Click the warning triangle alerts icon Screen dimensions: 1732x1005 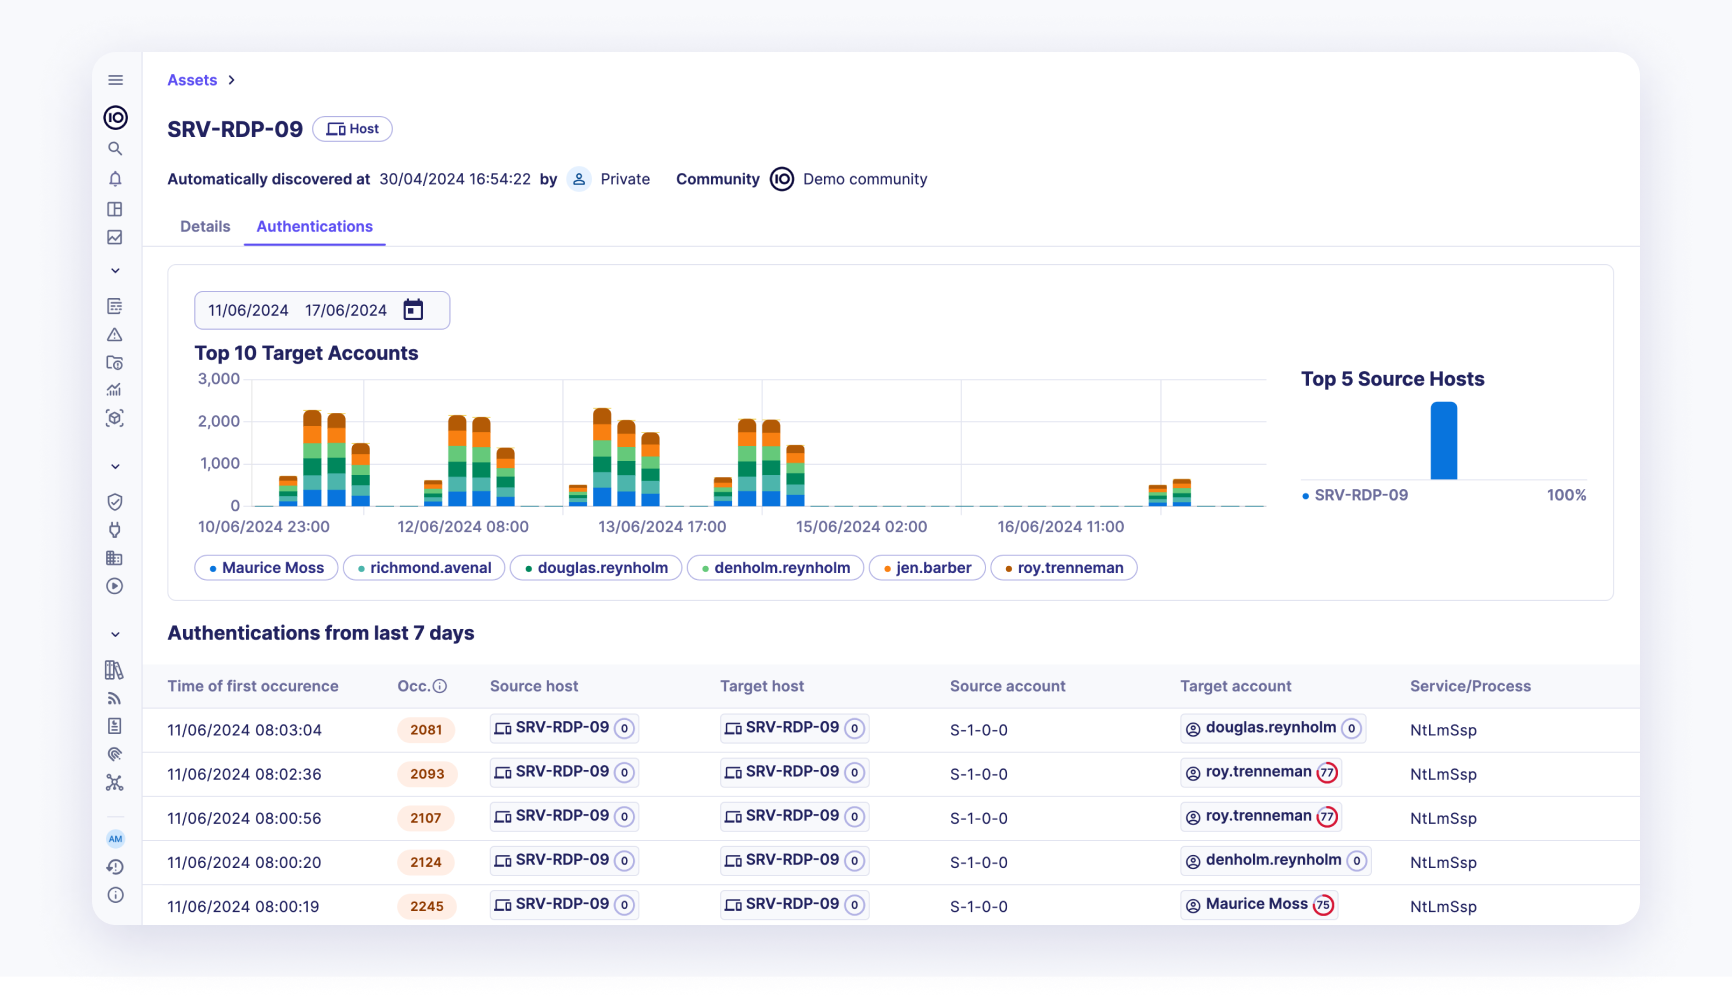(x=115, y=335)
